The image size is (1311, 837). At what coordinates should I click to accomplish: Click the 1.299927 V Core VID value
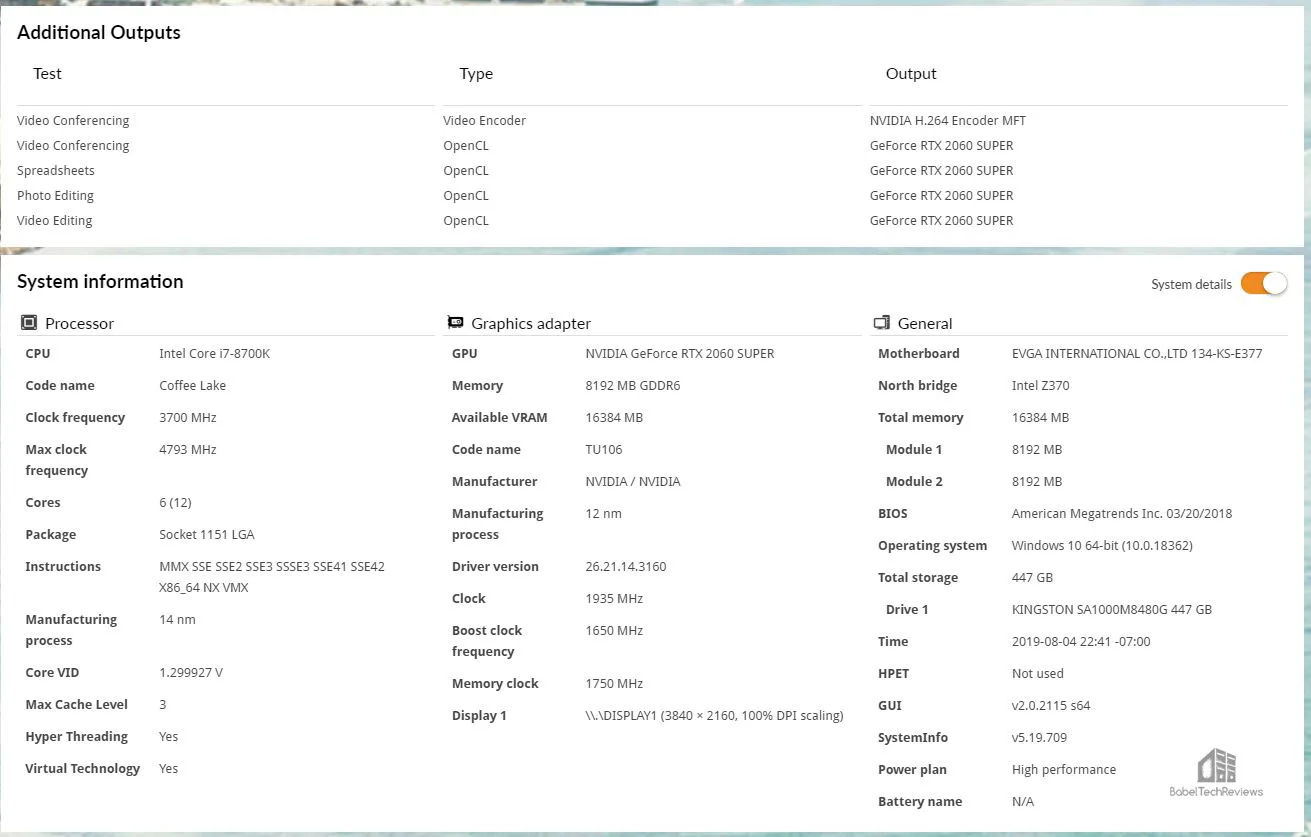191,672
